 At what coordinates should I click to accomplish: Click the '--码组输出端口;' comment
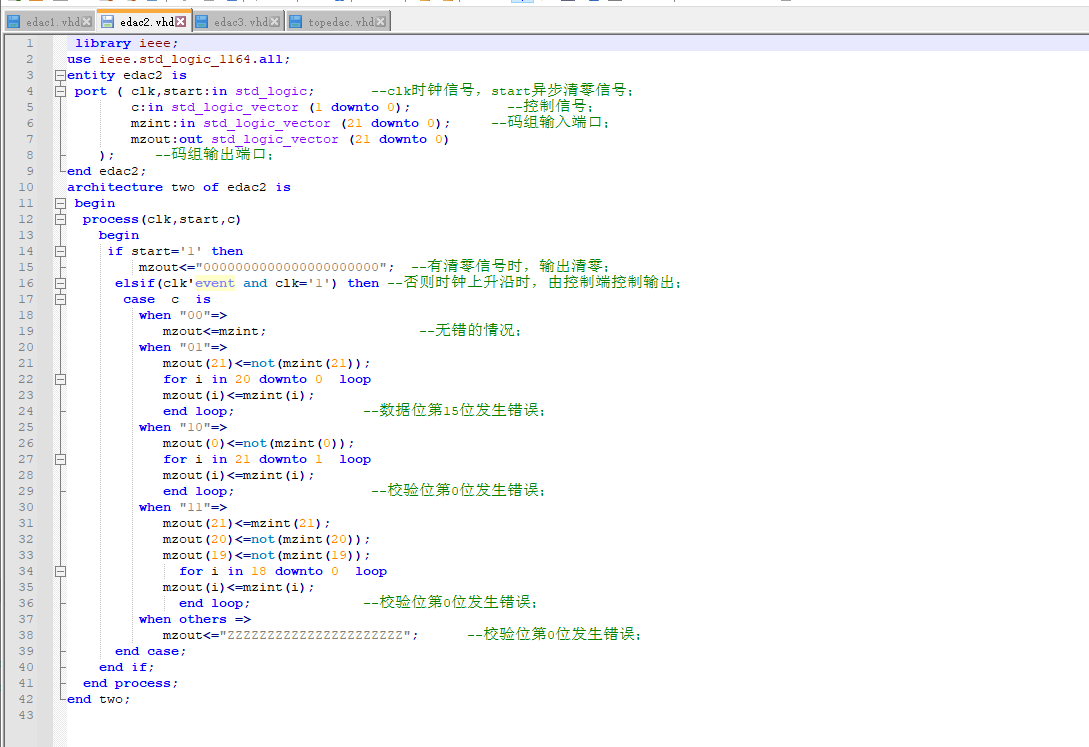coord(214,154)
